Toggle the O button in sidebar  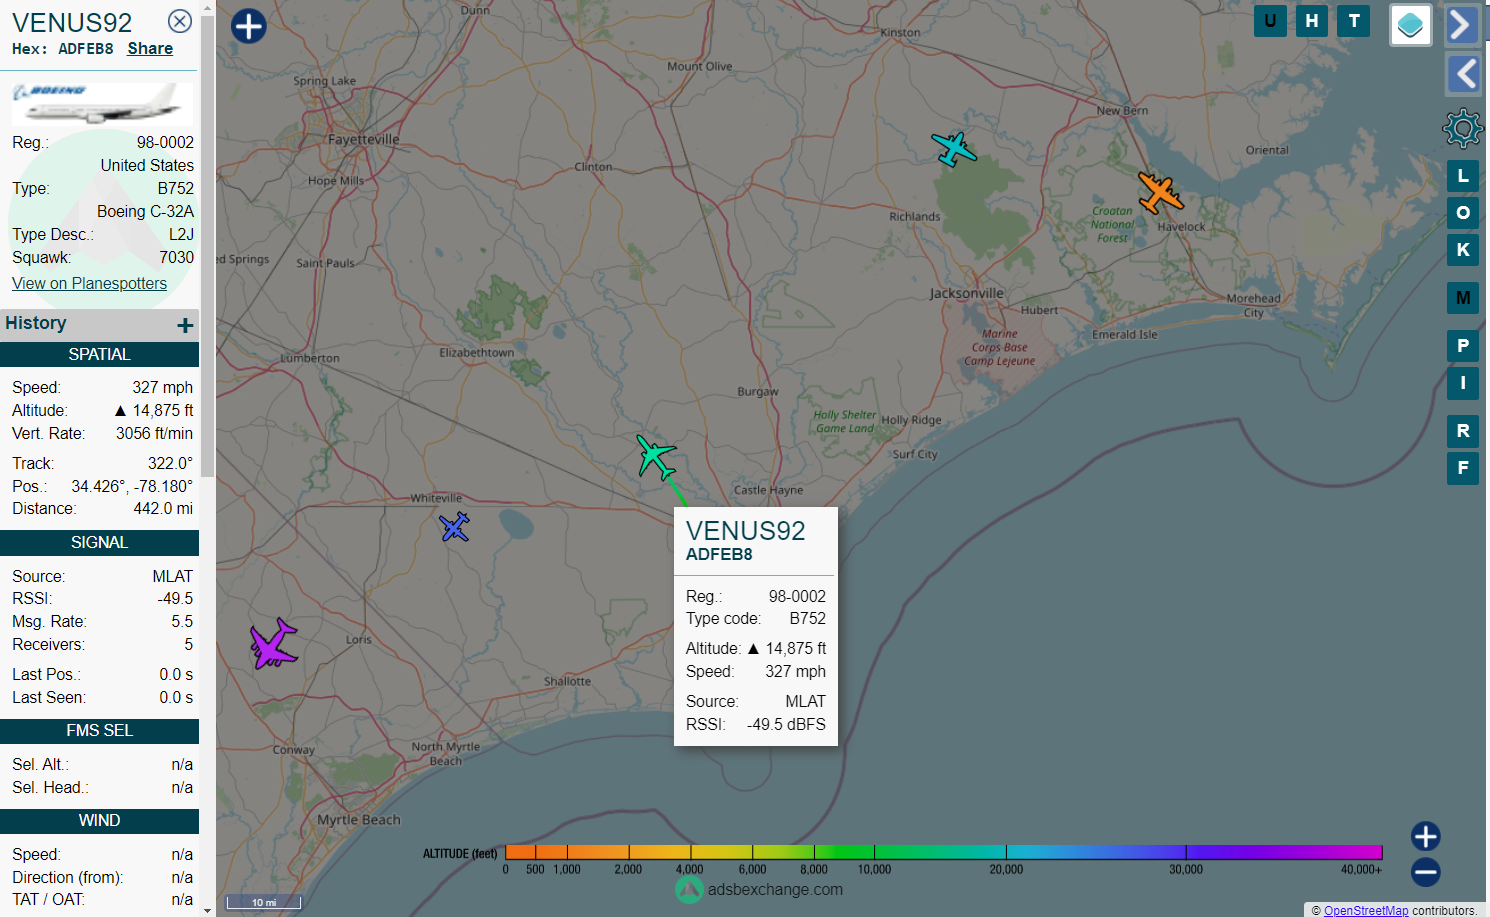tap(1463, 213)
